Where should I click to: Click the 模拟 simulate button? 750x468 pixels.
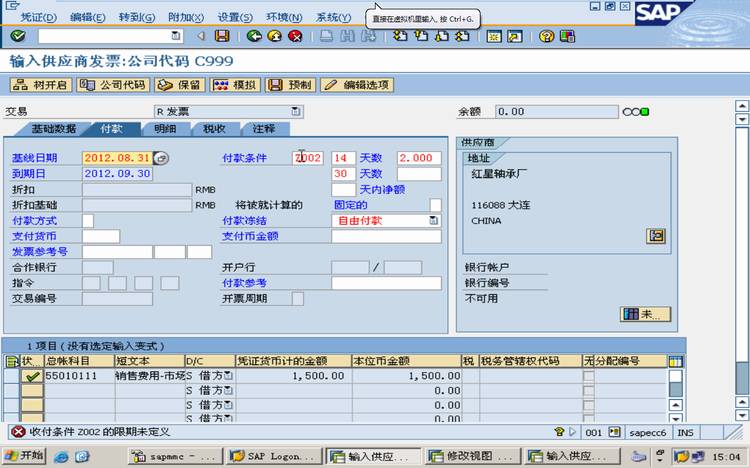(235, 85)
